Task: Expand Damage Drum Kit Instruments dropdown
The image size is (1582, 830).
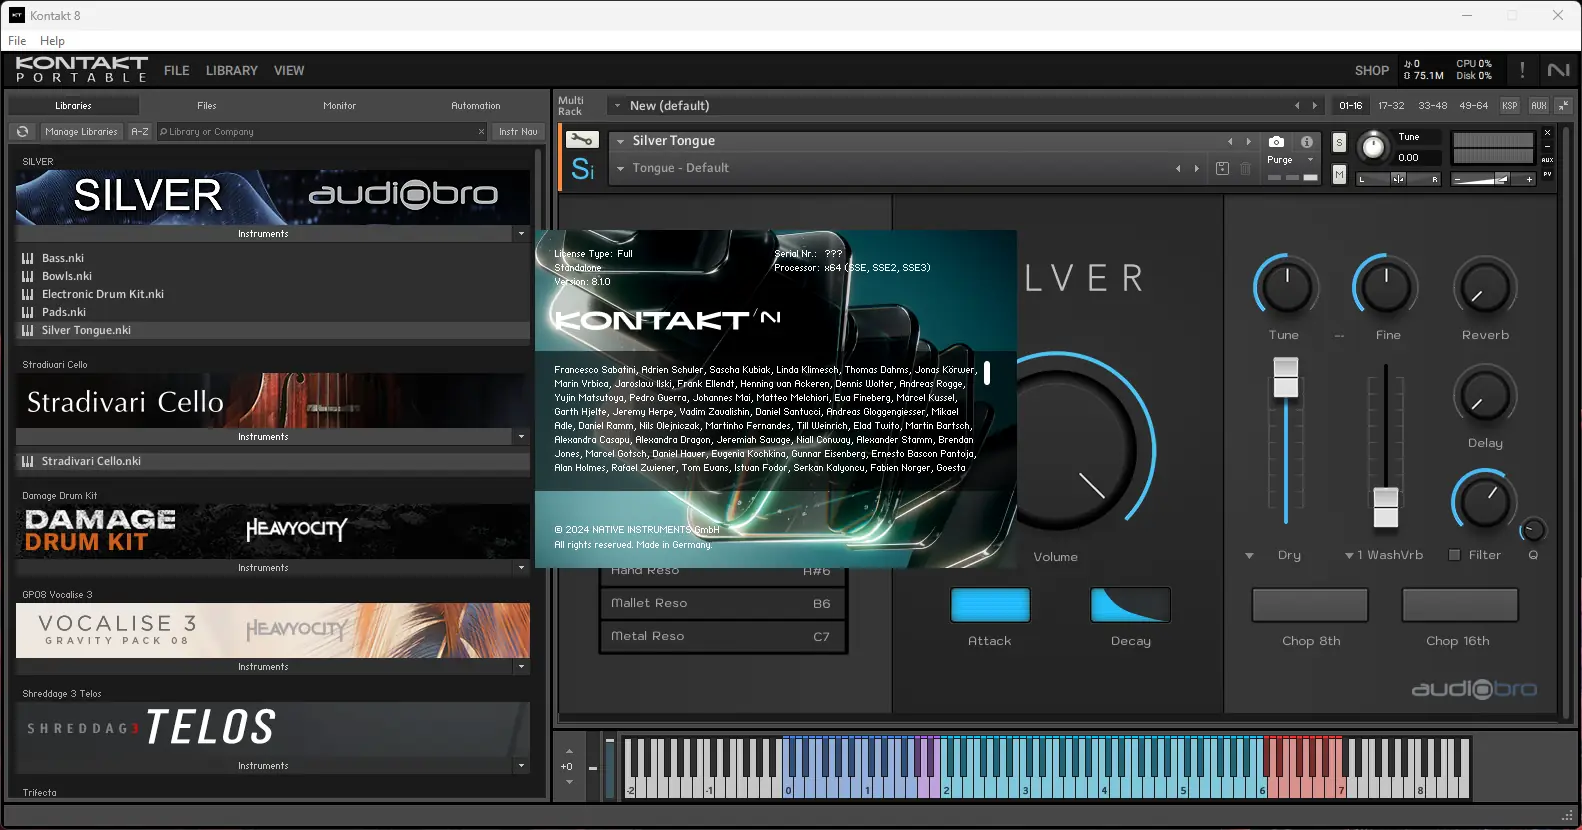Action: [x=521, y=568]
